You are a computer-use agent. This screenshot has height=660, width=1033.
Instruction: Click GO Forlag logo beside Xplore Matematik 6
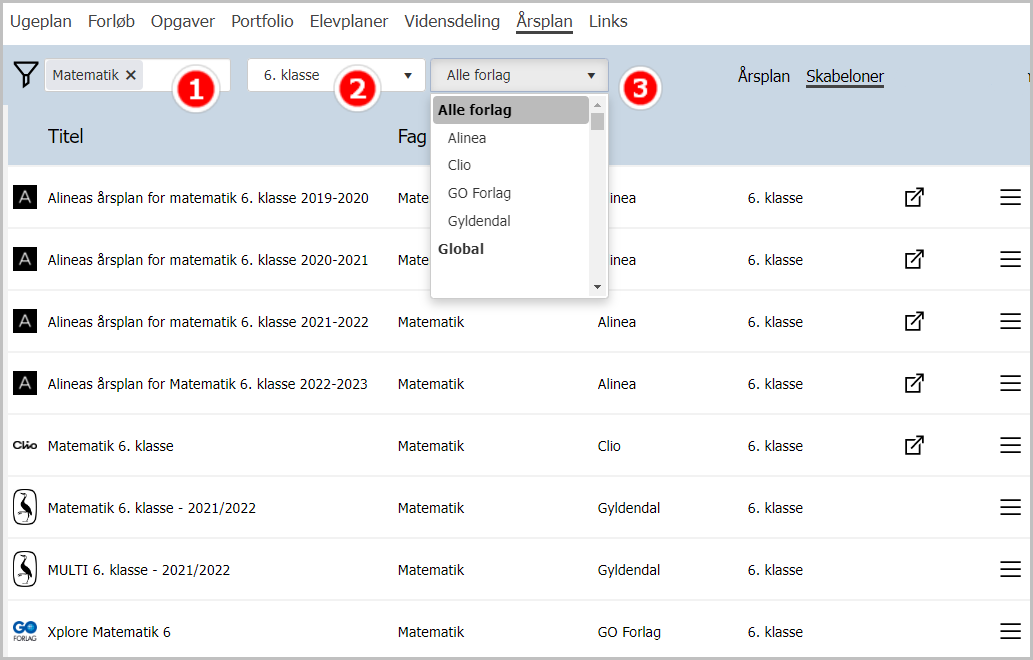pos(25,631)
